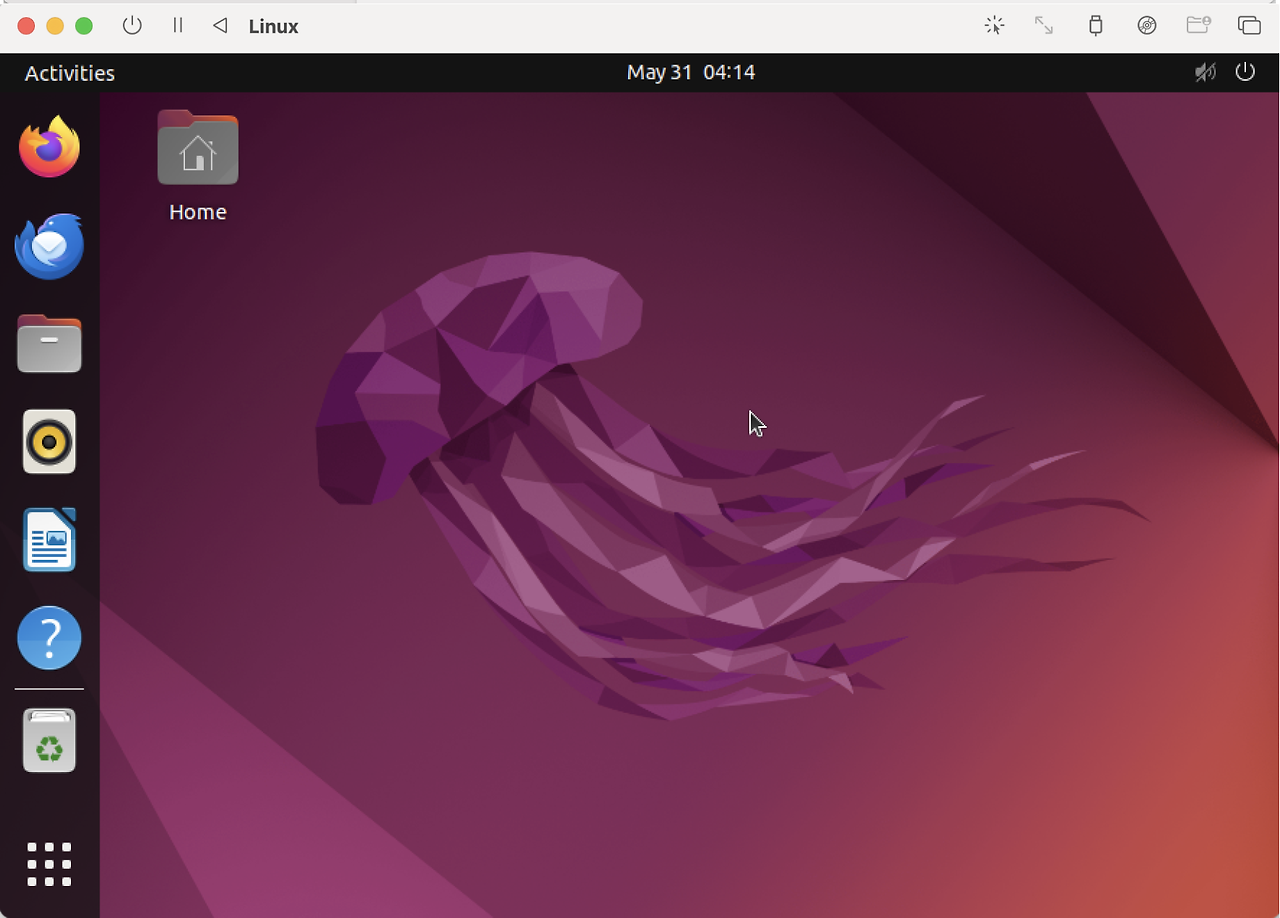This screenshot has width=1280, height=918.
Task: Launch Rhythmbox music player
Action: click(x=49, y=441)
